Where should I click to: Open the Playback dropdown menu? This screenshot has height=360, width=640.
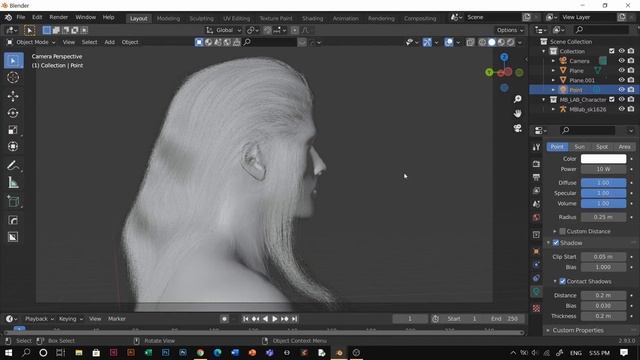(x=39, y=319)
